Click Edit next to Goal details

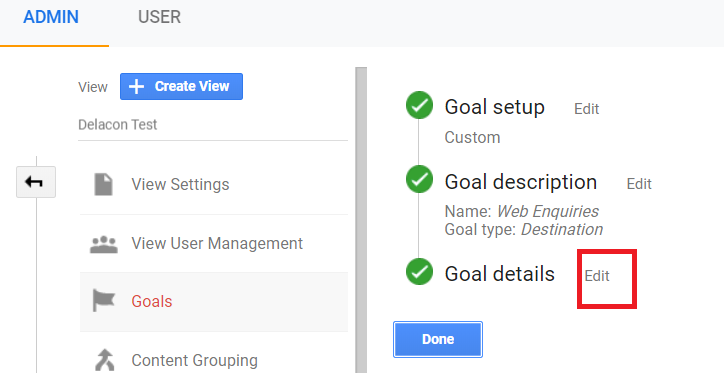597,276
